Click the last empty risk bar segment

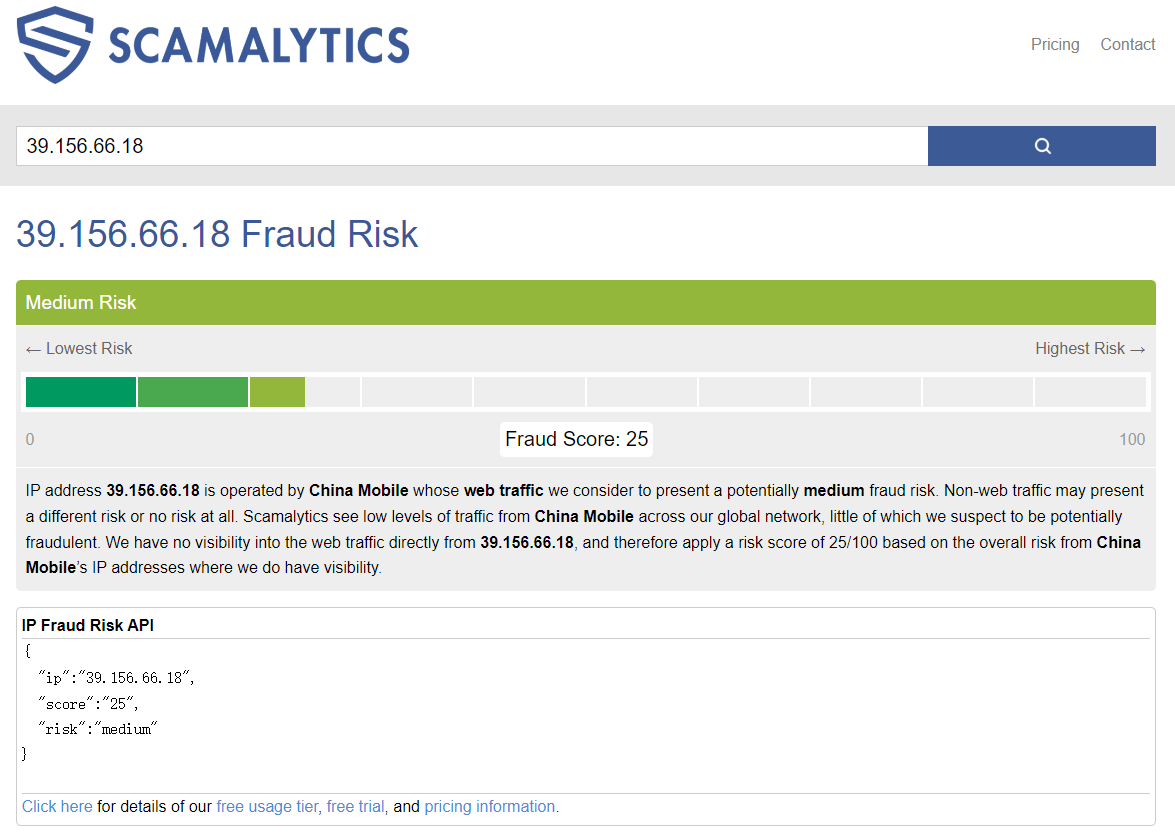(1090, 392)
